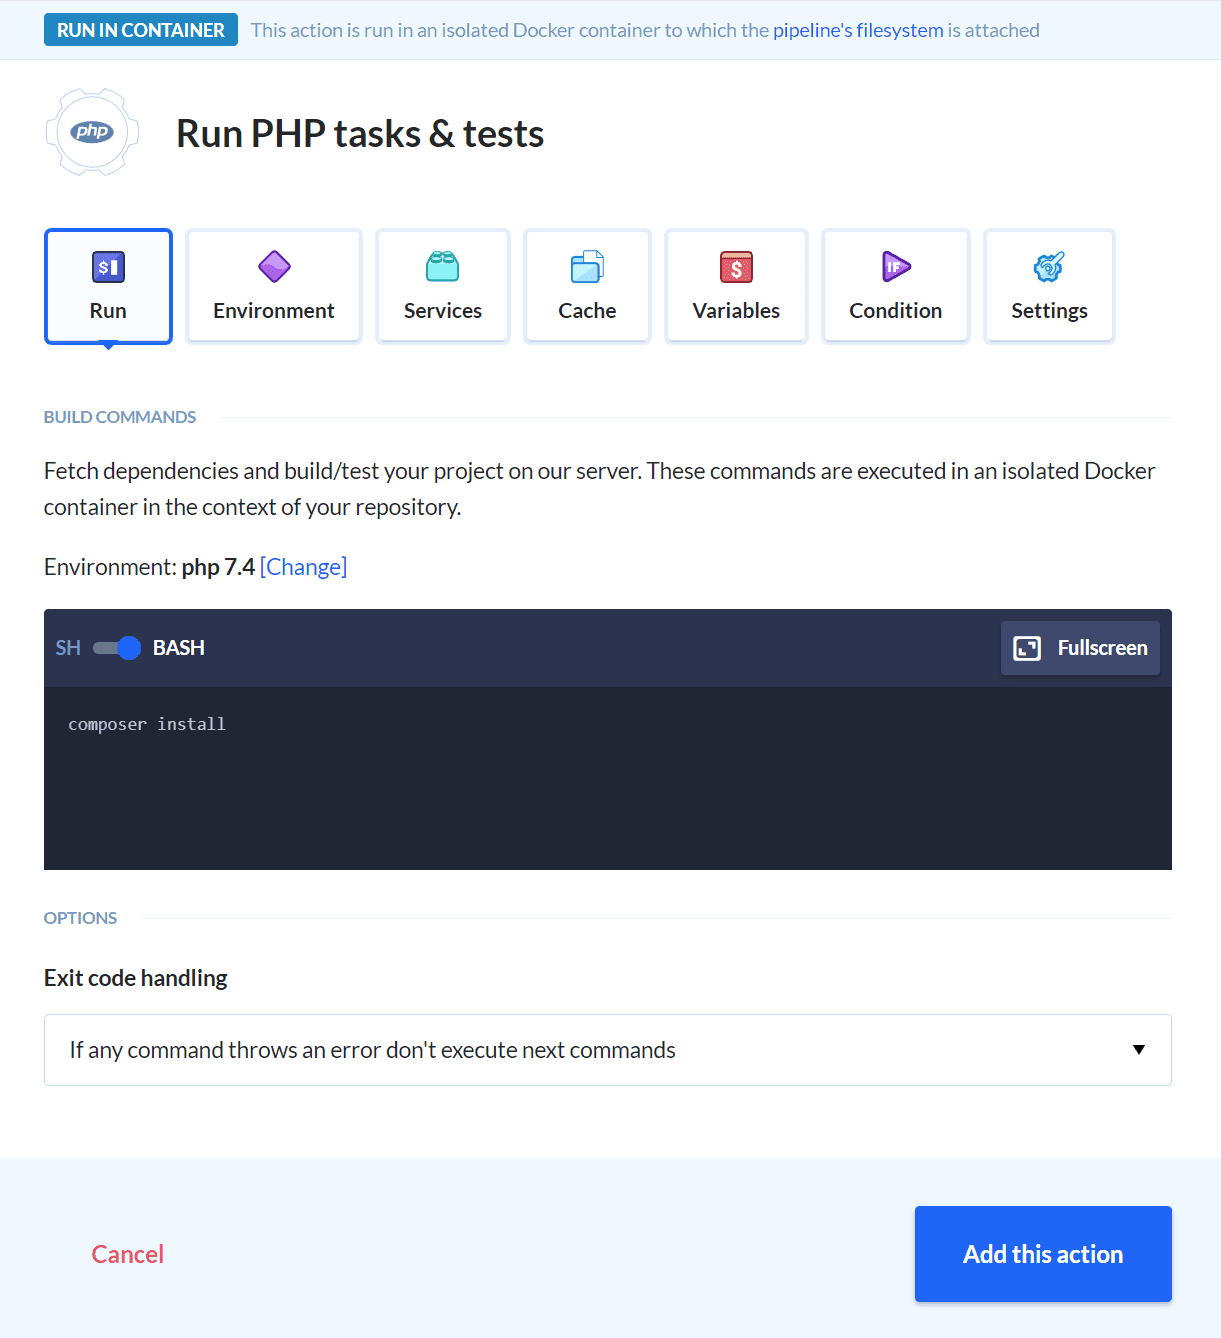Image resolution: width=1221 pixels, height=1338 pixels.
Task: Open the pipeline's filesystem link
Action: [858, 30]
